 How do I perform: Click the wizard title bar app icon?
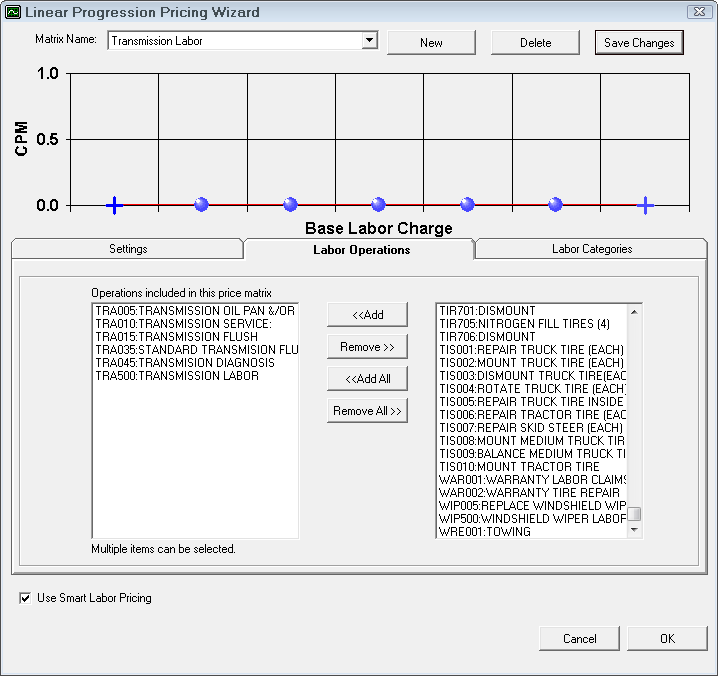[12, 12]
